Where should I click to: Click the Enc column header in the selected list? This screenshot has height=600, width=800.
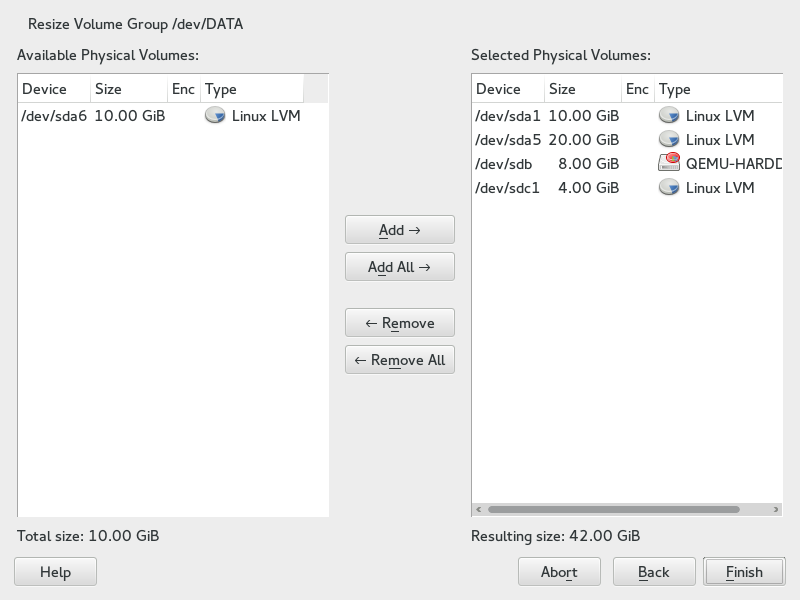pyautogui.click(x=637, y=89)
